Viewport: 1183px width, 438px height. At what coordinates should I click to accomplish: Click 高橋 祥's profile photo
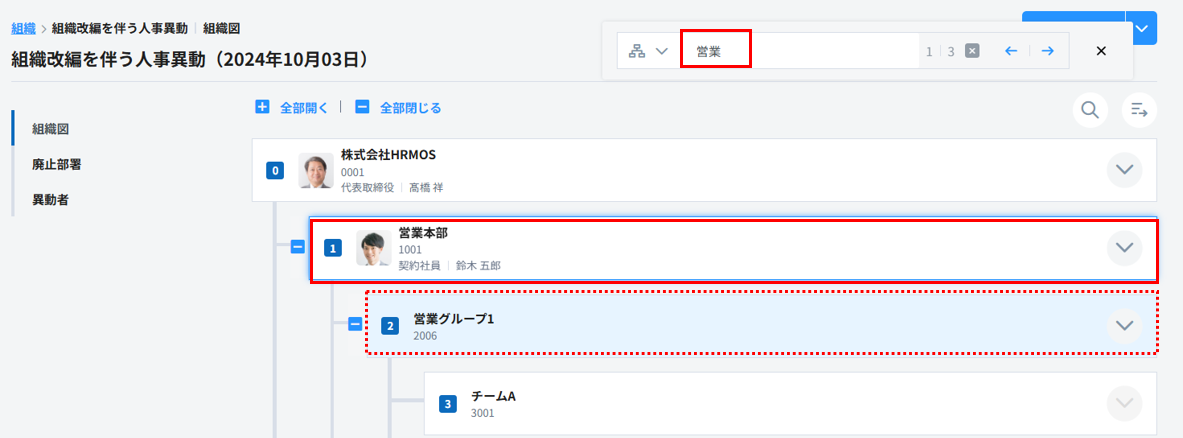[x=316, y=171]
